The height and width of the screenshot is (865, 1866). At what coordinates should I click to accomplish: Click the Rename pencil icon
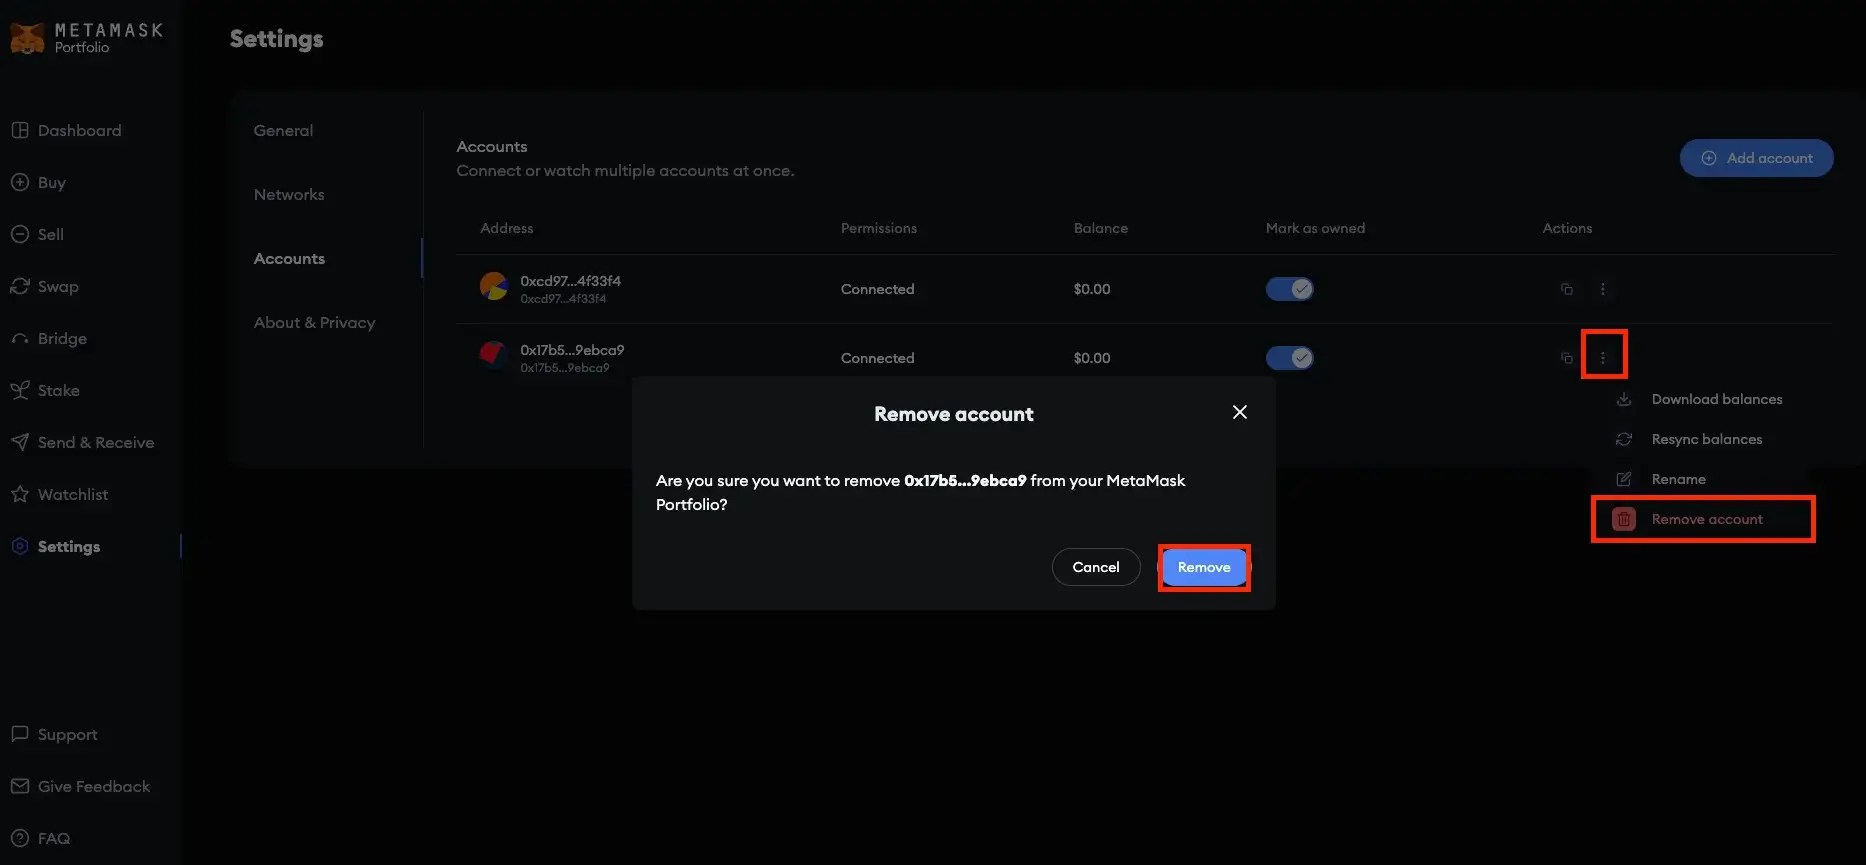tap(1624, 479)
